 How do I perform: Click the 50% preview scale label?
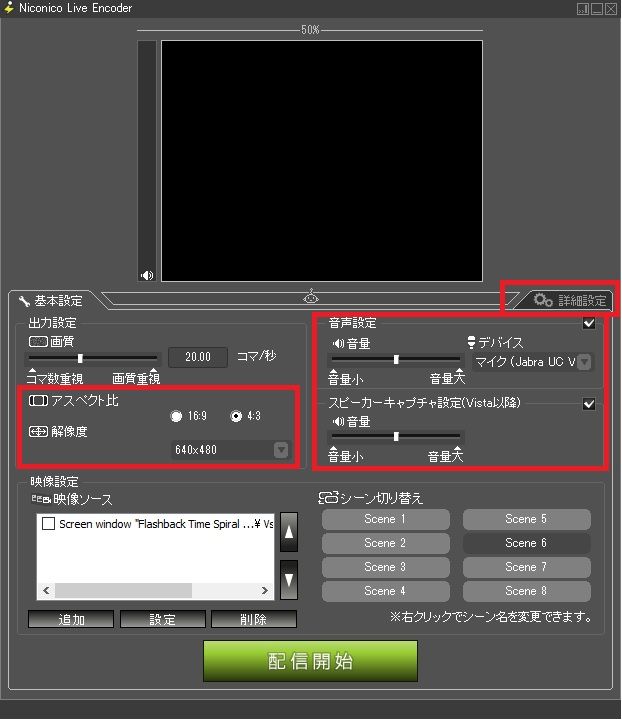310,30
